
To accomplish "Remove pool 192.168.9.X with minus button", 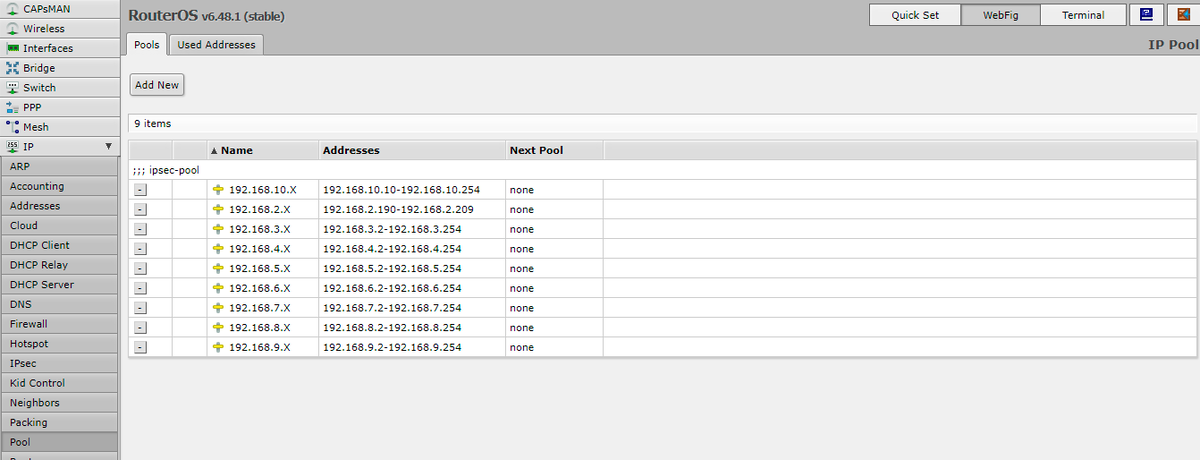I will pos(140,347).
